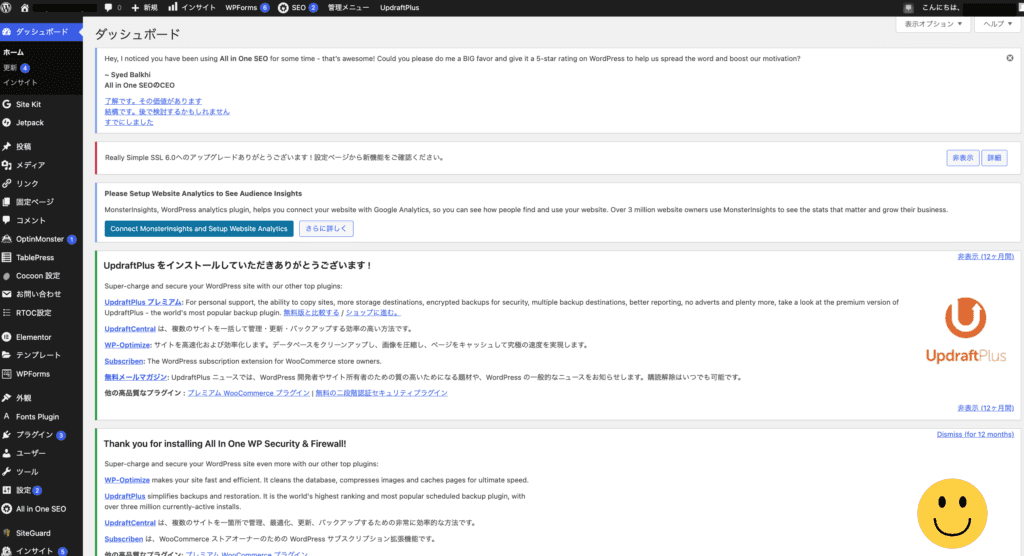This screenshot has height=556, width=1024.
Task: Click the ユーザー person icon
Action: click(x=7, y=453)
